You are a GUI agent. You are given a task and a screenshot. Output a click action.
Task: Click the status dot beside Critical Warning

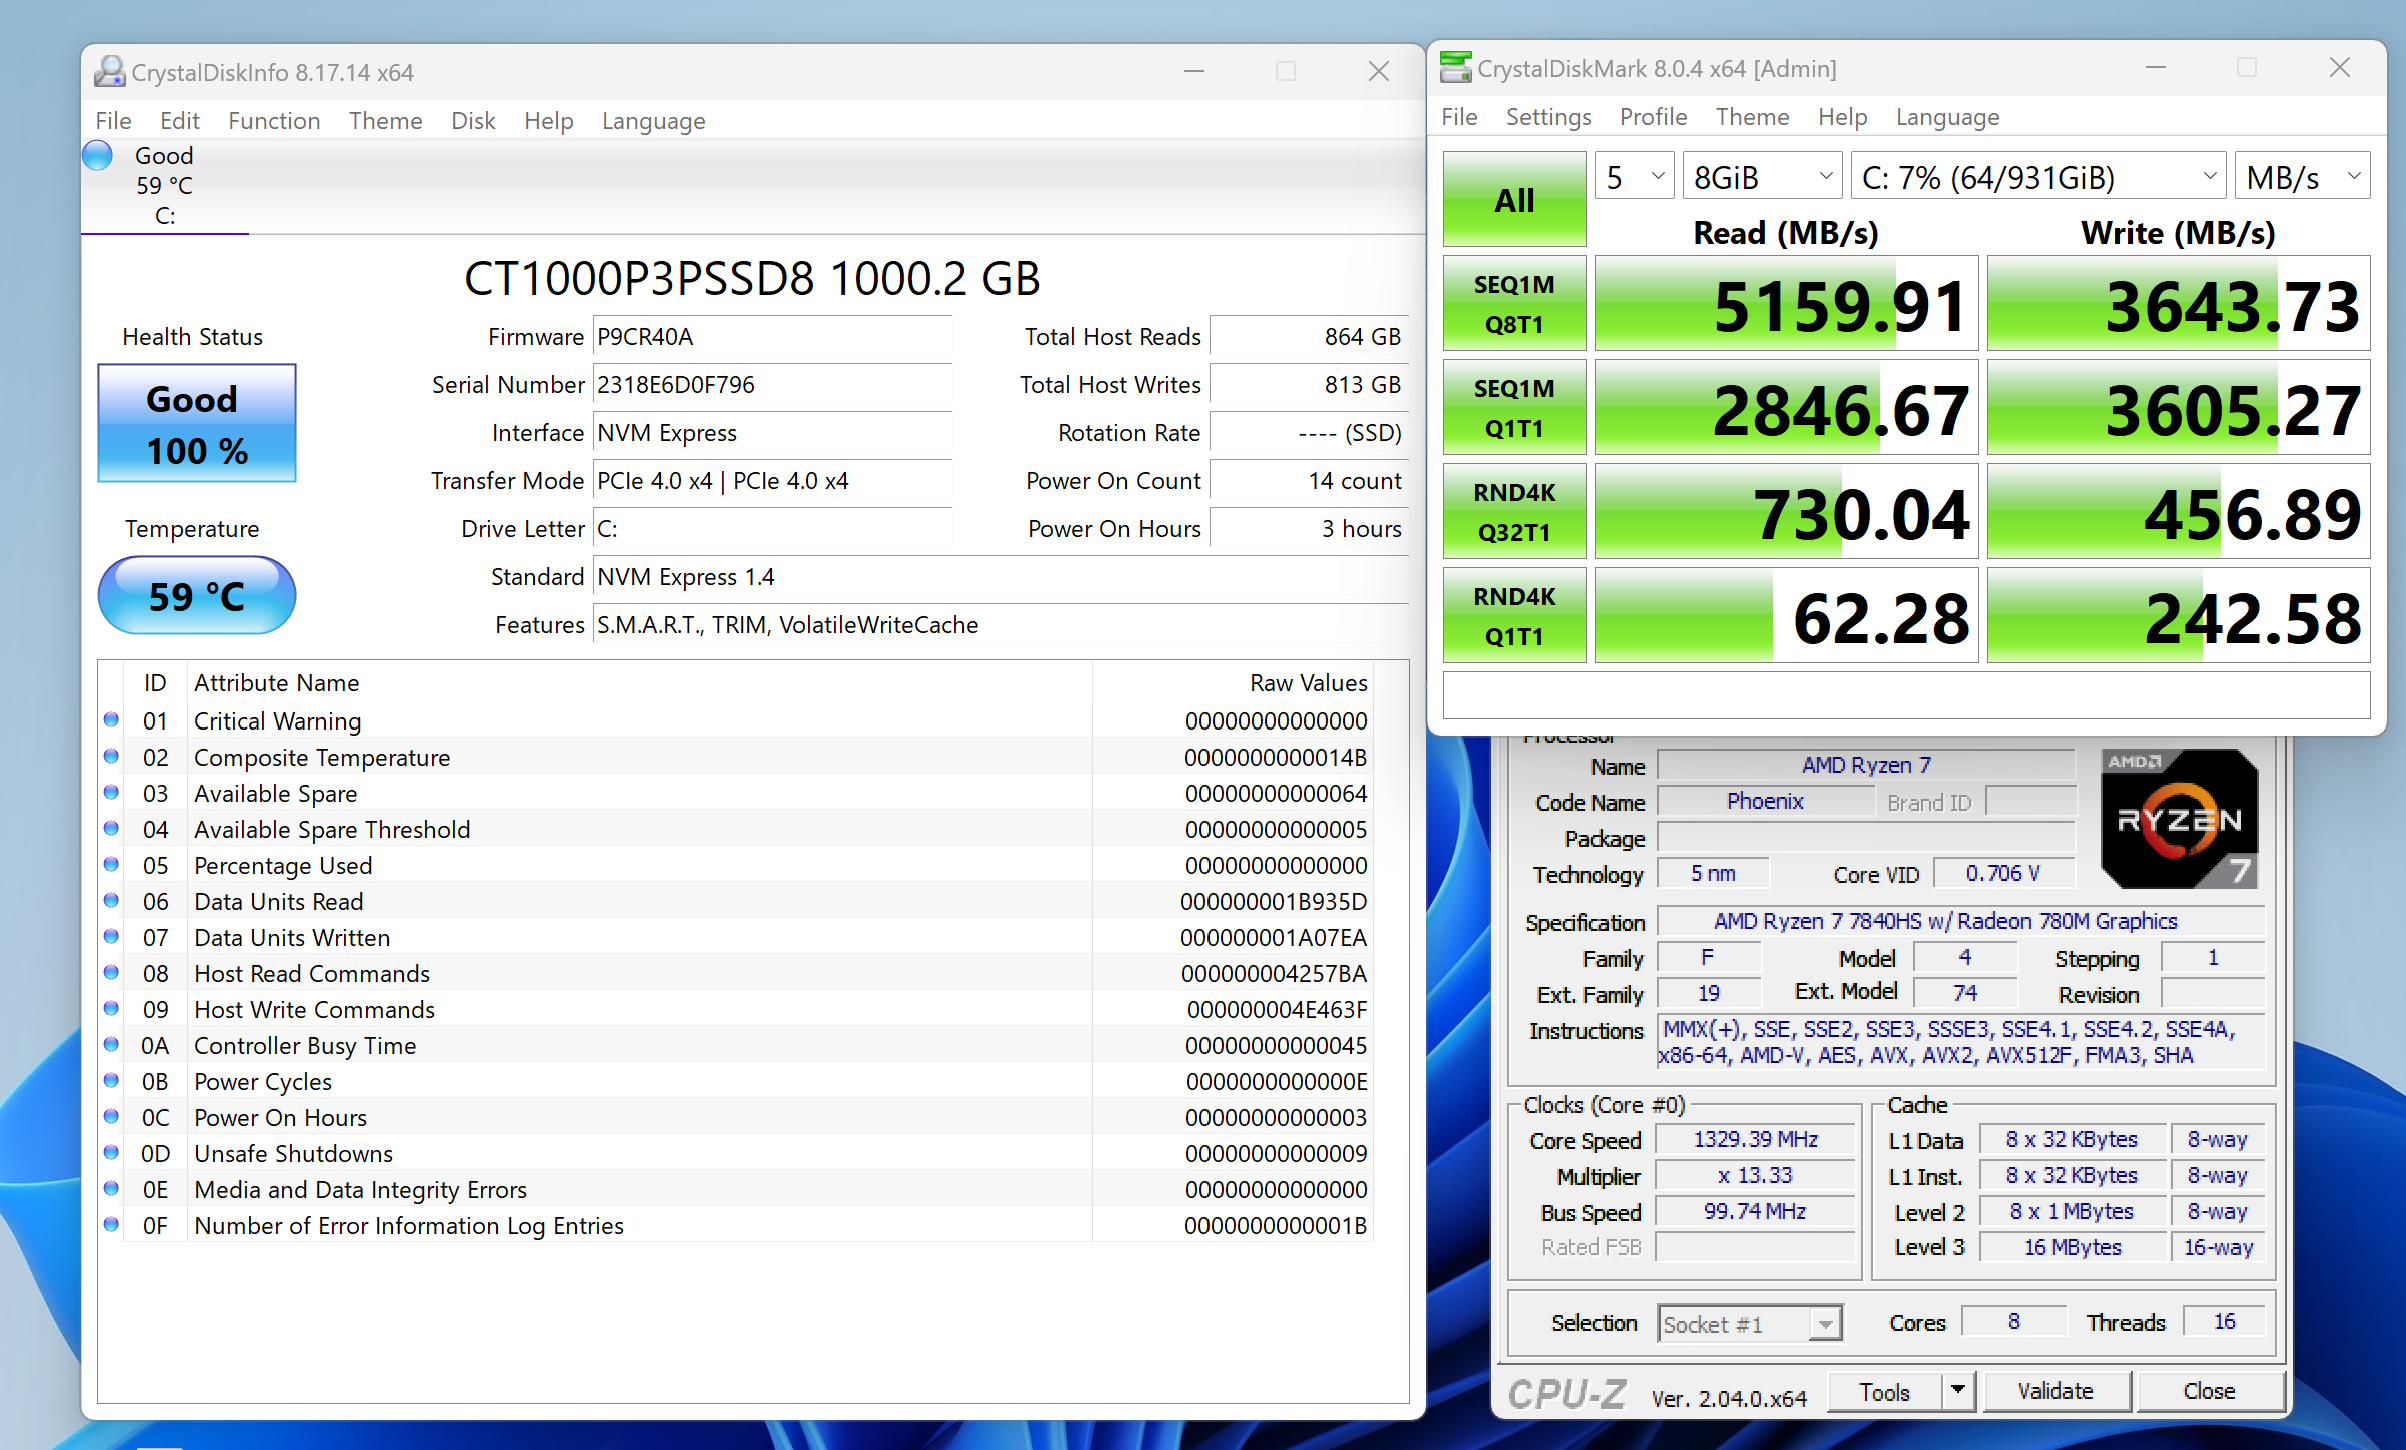click(x=111, y=720)
